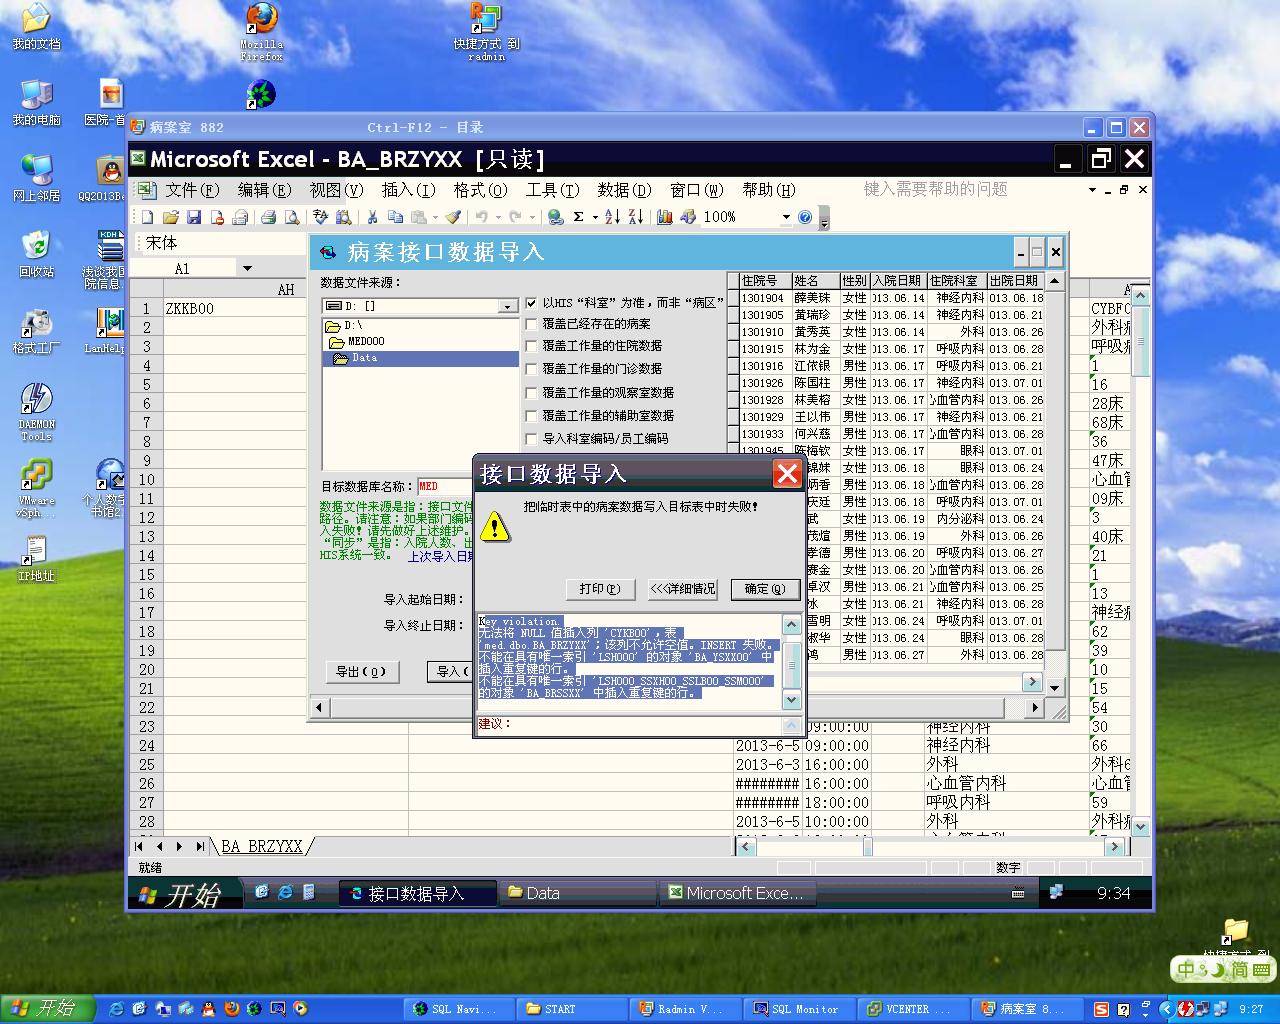
Task: Open the Excel 格式(O) menu
Action: tap(480, 190)
